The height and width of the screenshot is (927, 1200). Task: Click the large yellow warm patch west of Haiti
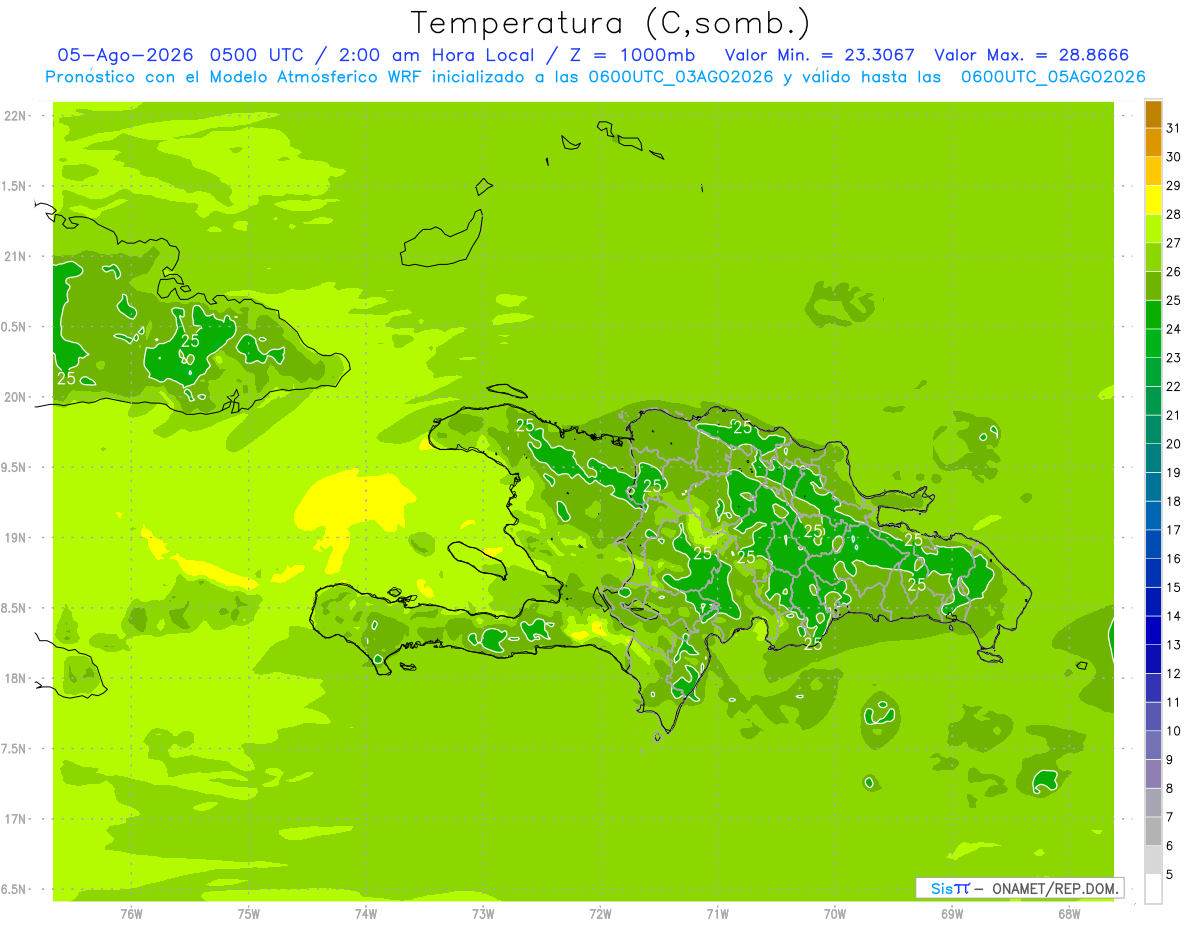pos(343,505)
